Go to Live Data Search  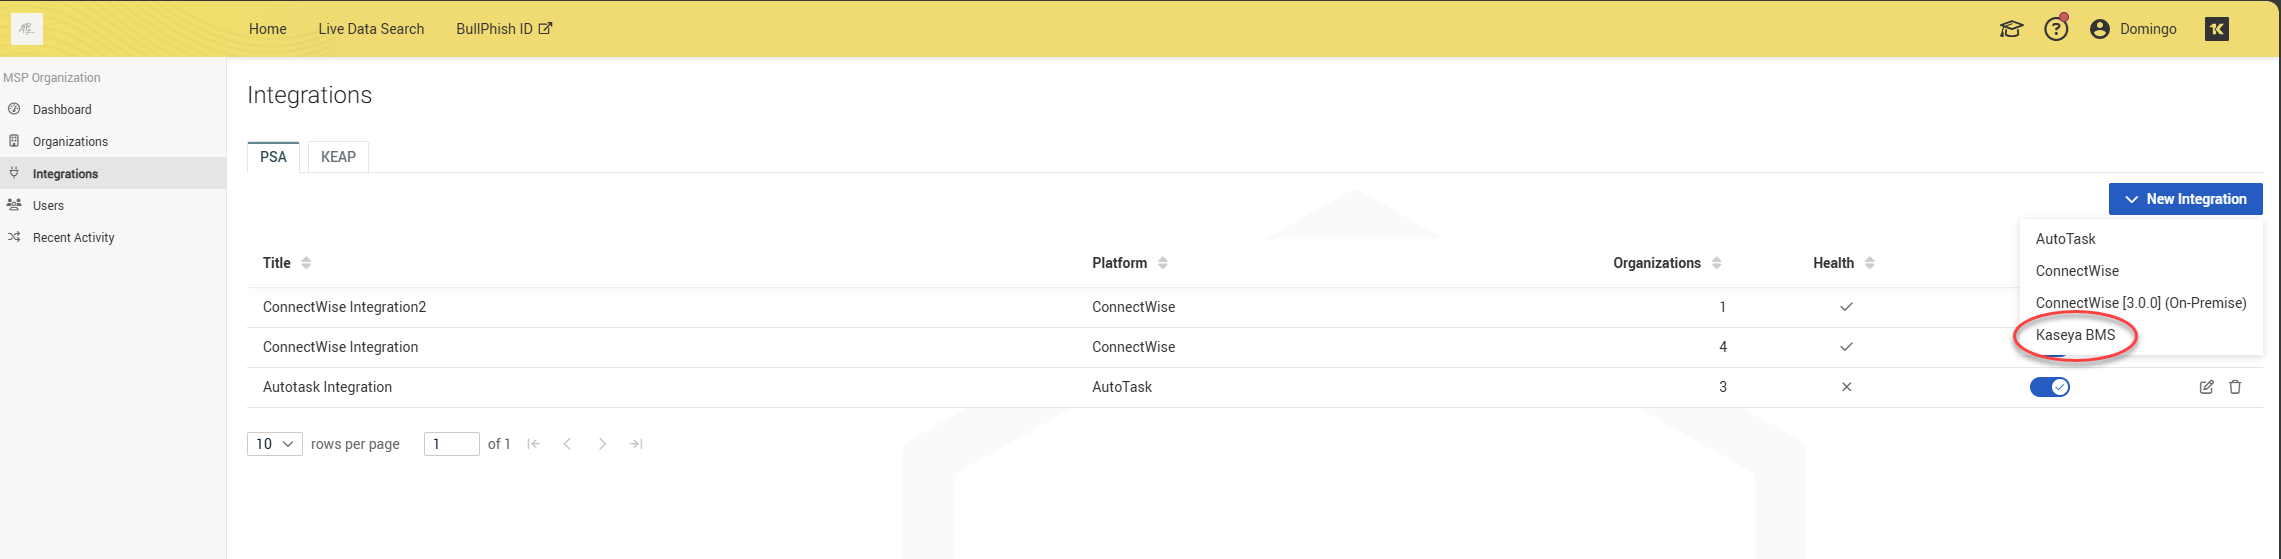(371, 29)
